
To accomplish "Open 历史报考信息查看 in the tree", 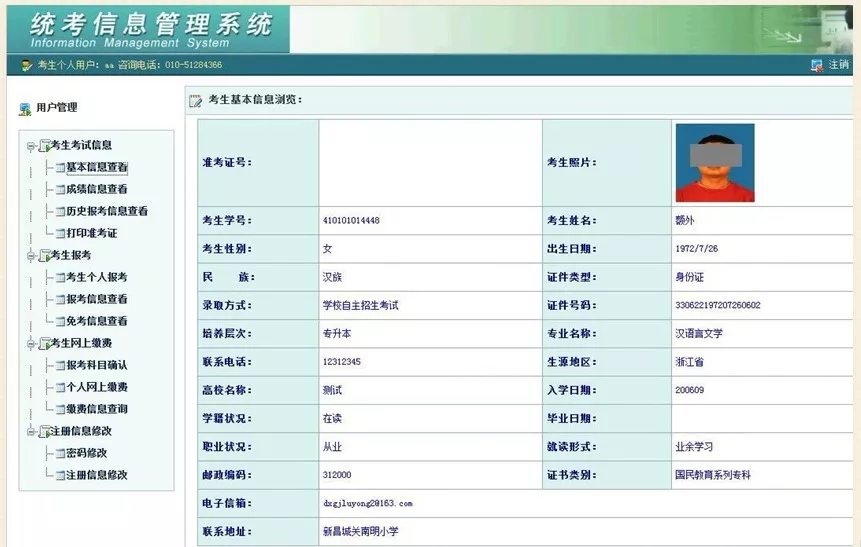I will click(107, 211).
